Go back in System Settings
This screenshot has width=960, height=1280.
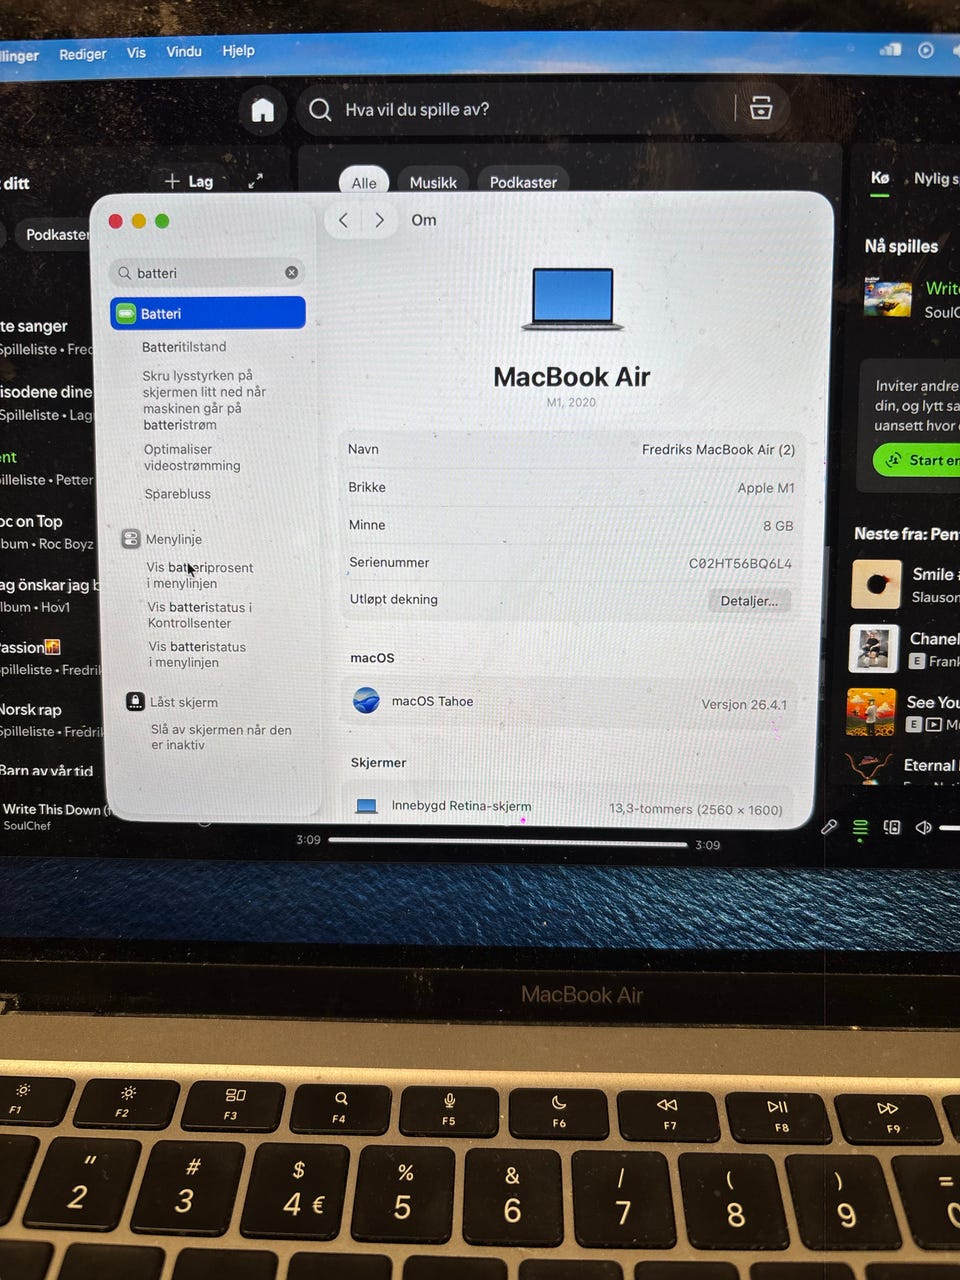coord(343,220)
